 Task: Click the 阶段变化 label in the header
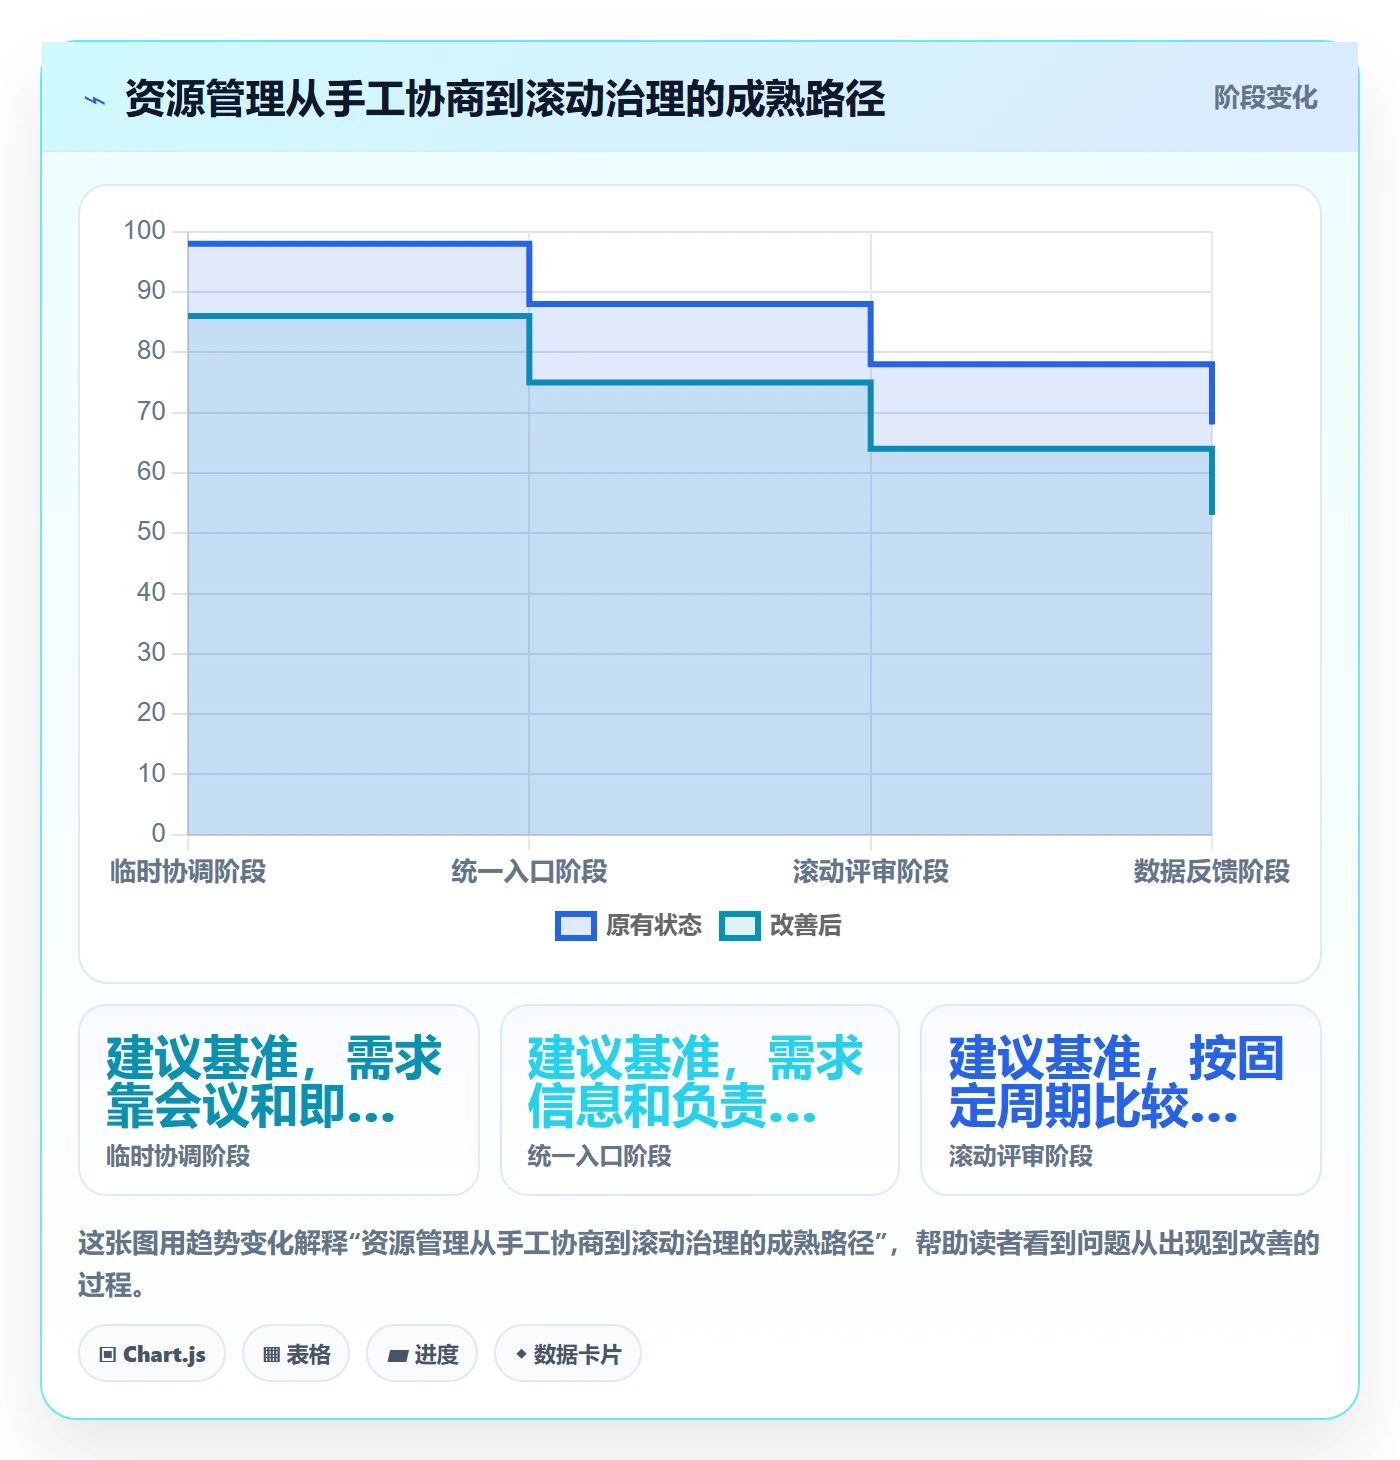point(1265,98)
